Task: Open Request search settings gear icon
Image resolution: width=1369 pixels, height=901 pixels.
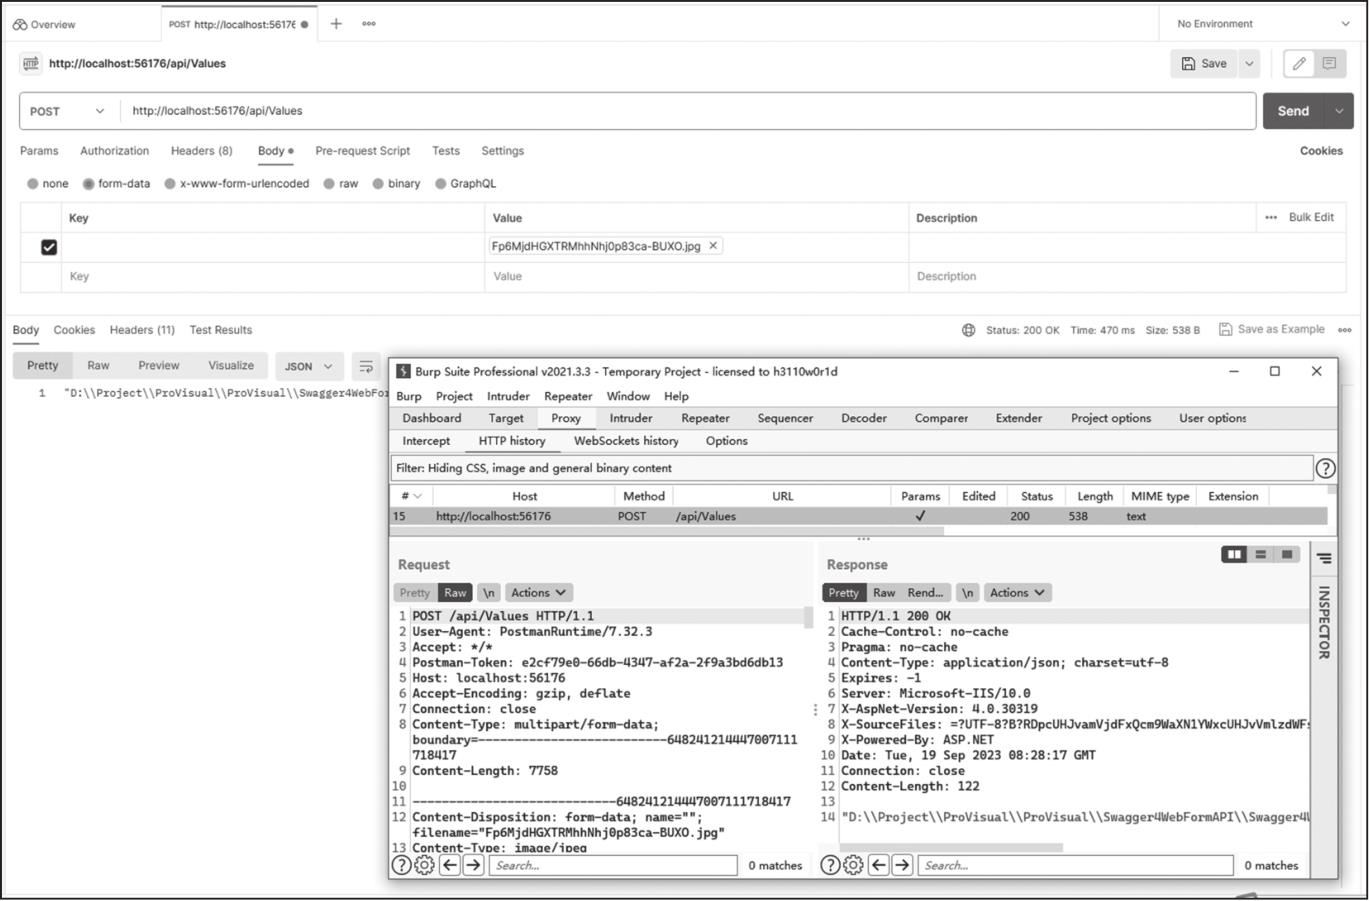Action: point(424,865)
